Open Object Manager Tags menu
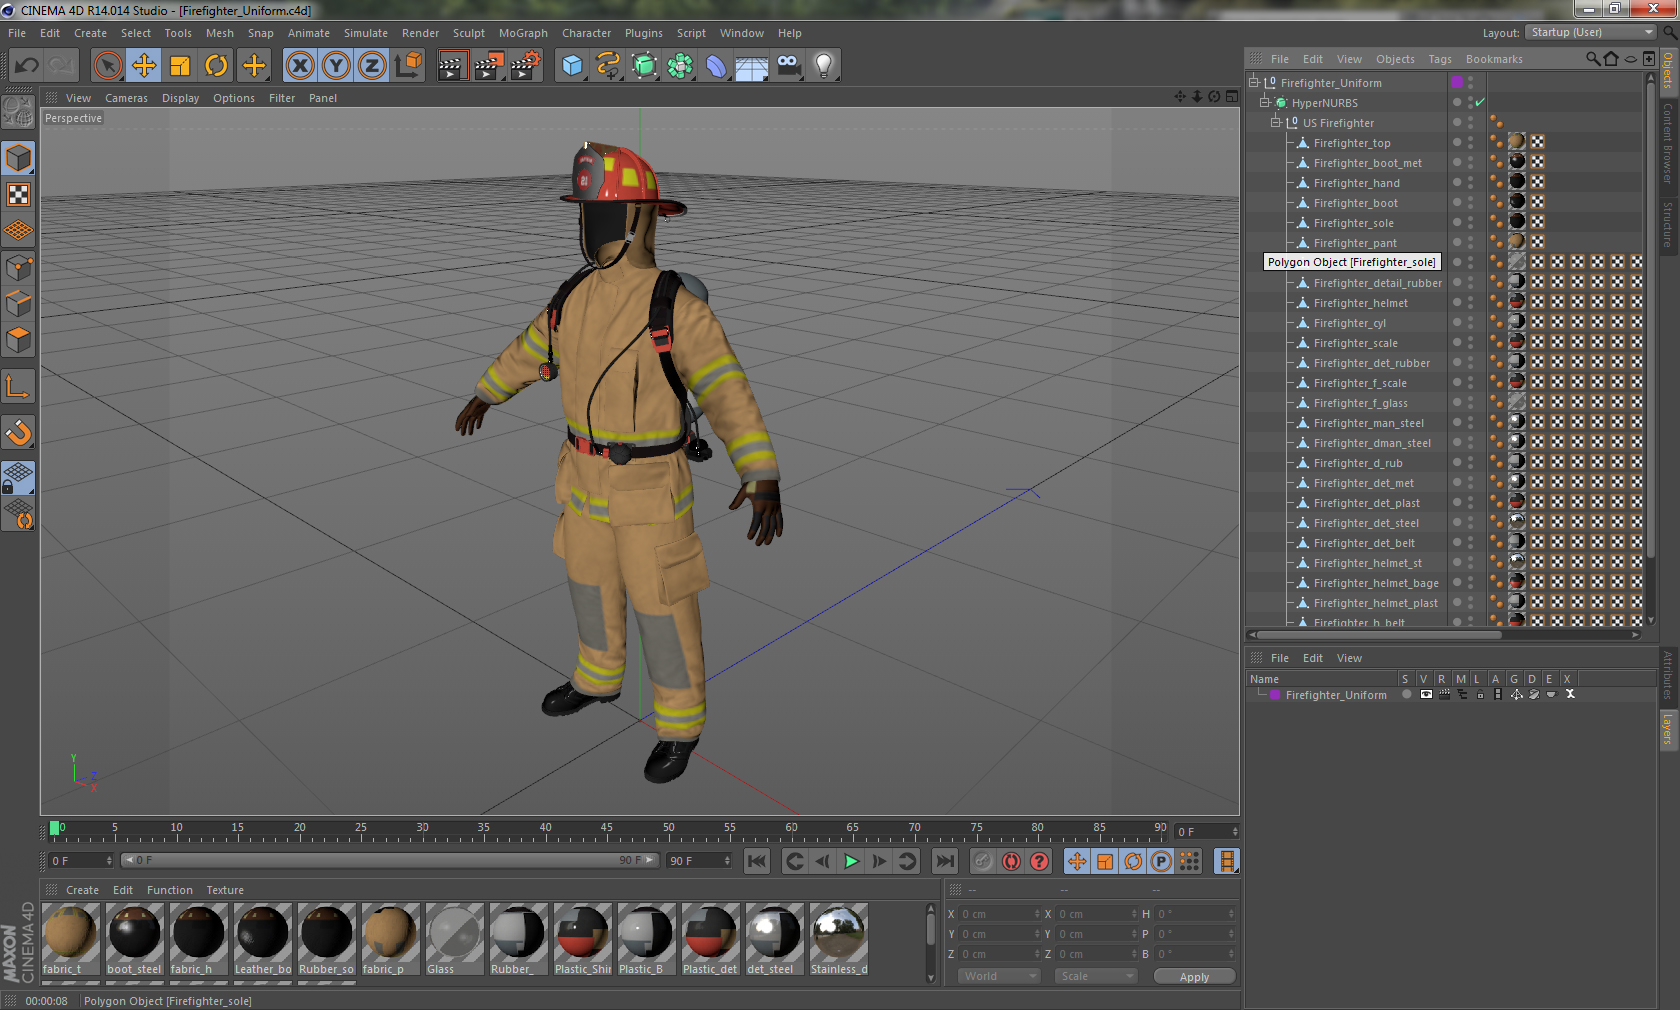This screenshot has height=1010, width=1680. [x=1439, y=59]
